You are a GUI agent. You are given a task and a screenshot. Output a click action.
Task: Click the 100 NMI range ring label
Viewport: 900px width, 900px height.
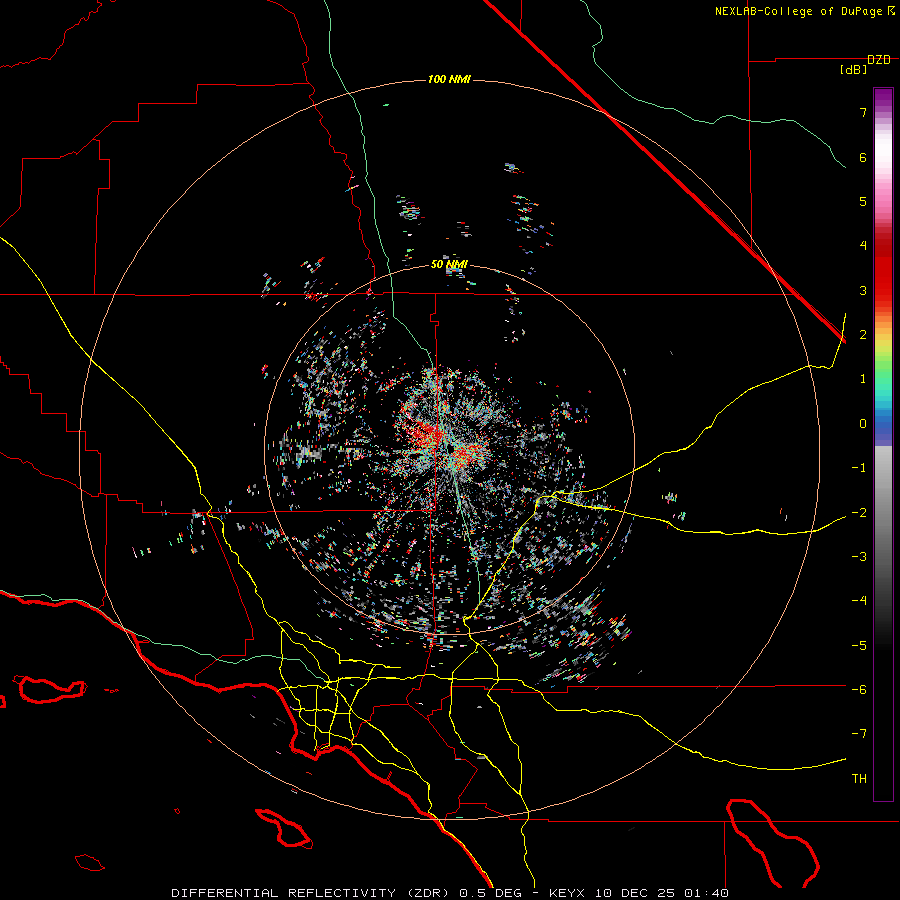pos(449,79)
